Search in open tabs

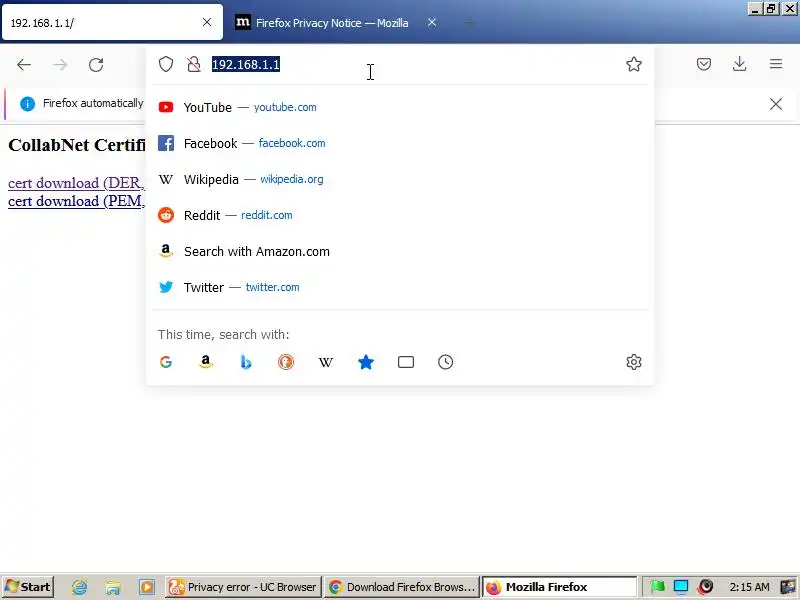tap(406, 362)
